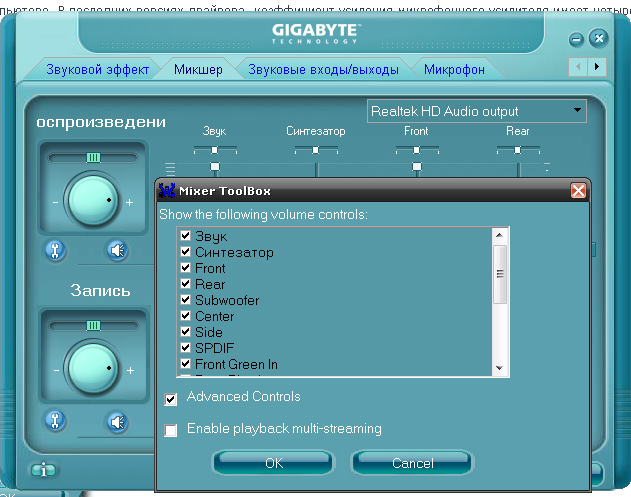631x497 pixels.
Task: Increase recording volume with plus
Action: click(x=130, y=370)
